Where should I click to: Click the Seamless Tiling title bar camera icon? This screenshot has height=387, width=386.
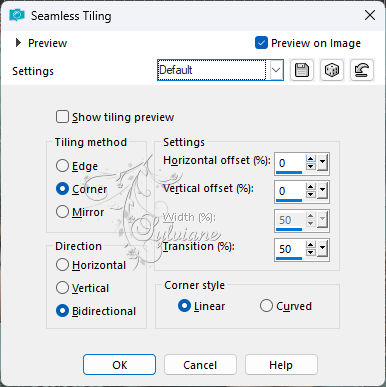click(17, 15)
